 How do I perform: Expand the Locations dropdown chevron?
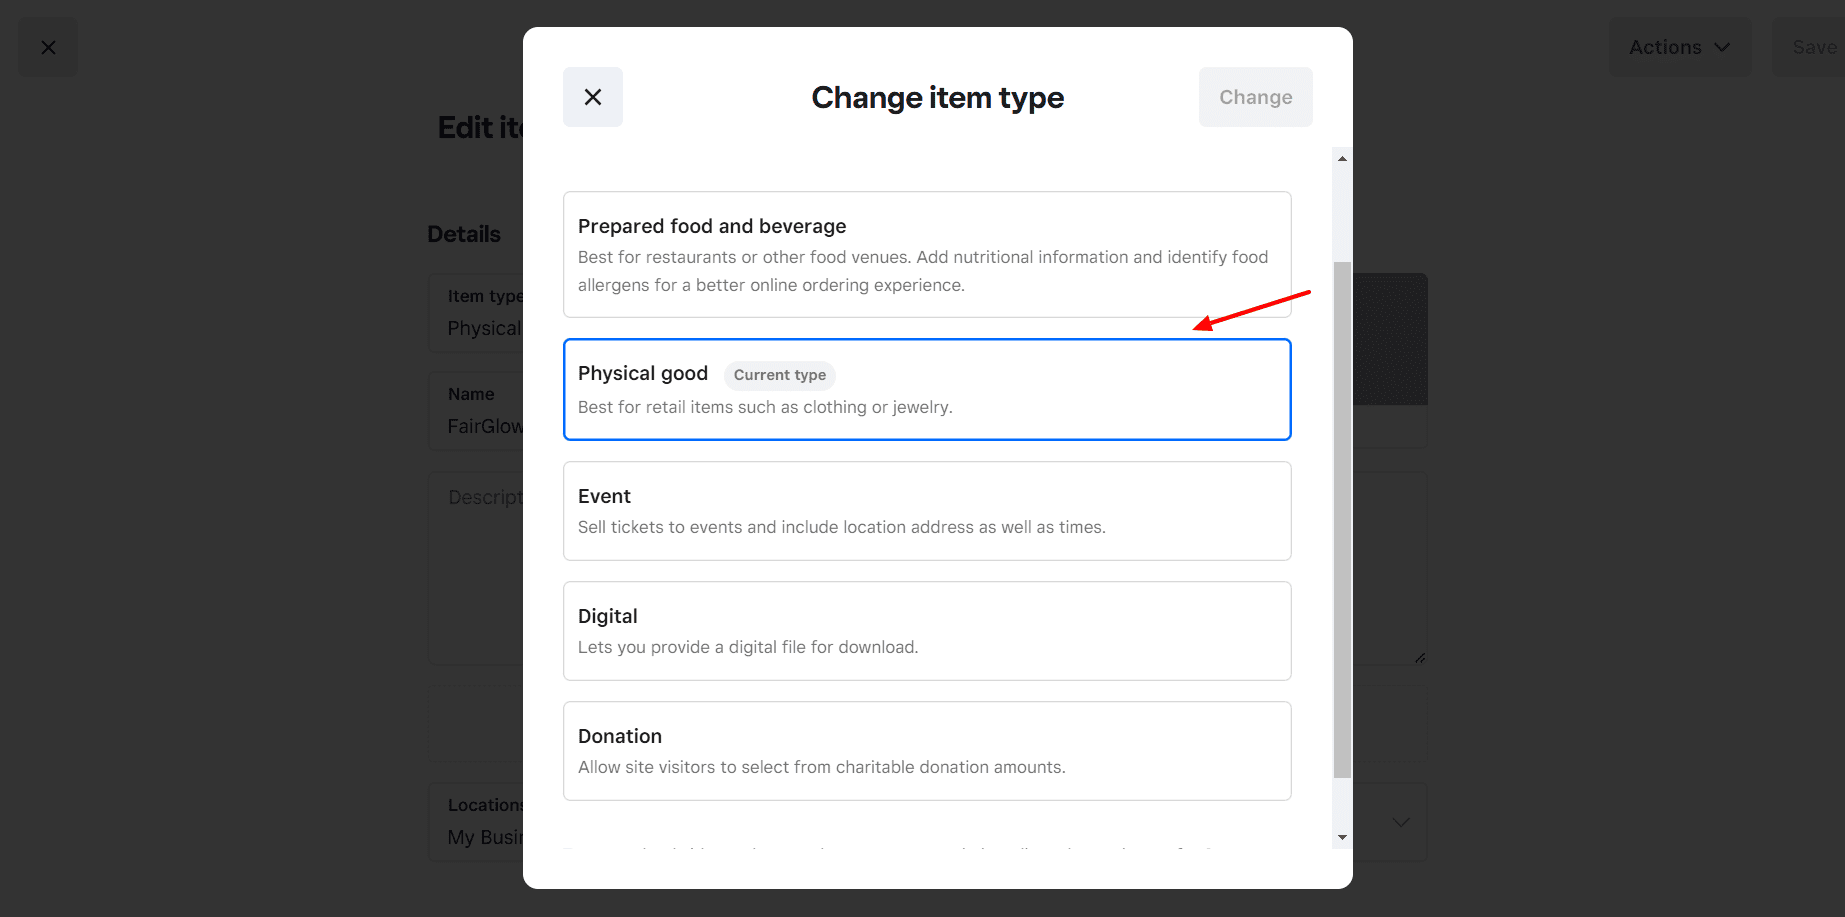coord(1401,822)
